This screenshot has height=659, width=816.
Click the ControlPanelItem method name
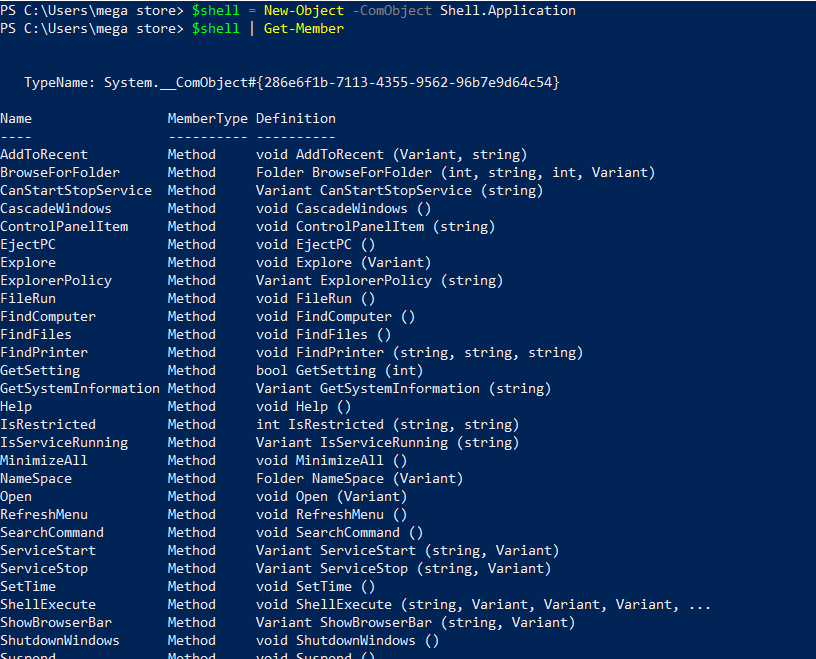[64, 226]
